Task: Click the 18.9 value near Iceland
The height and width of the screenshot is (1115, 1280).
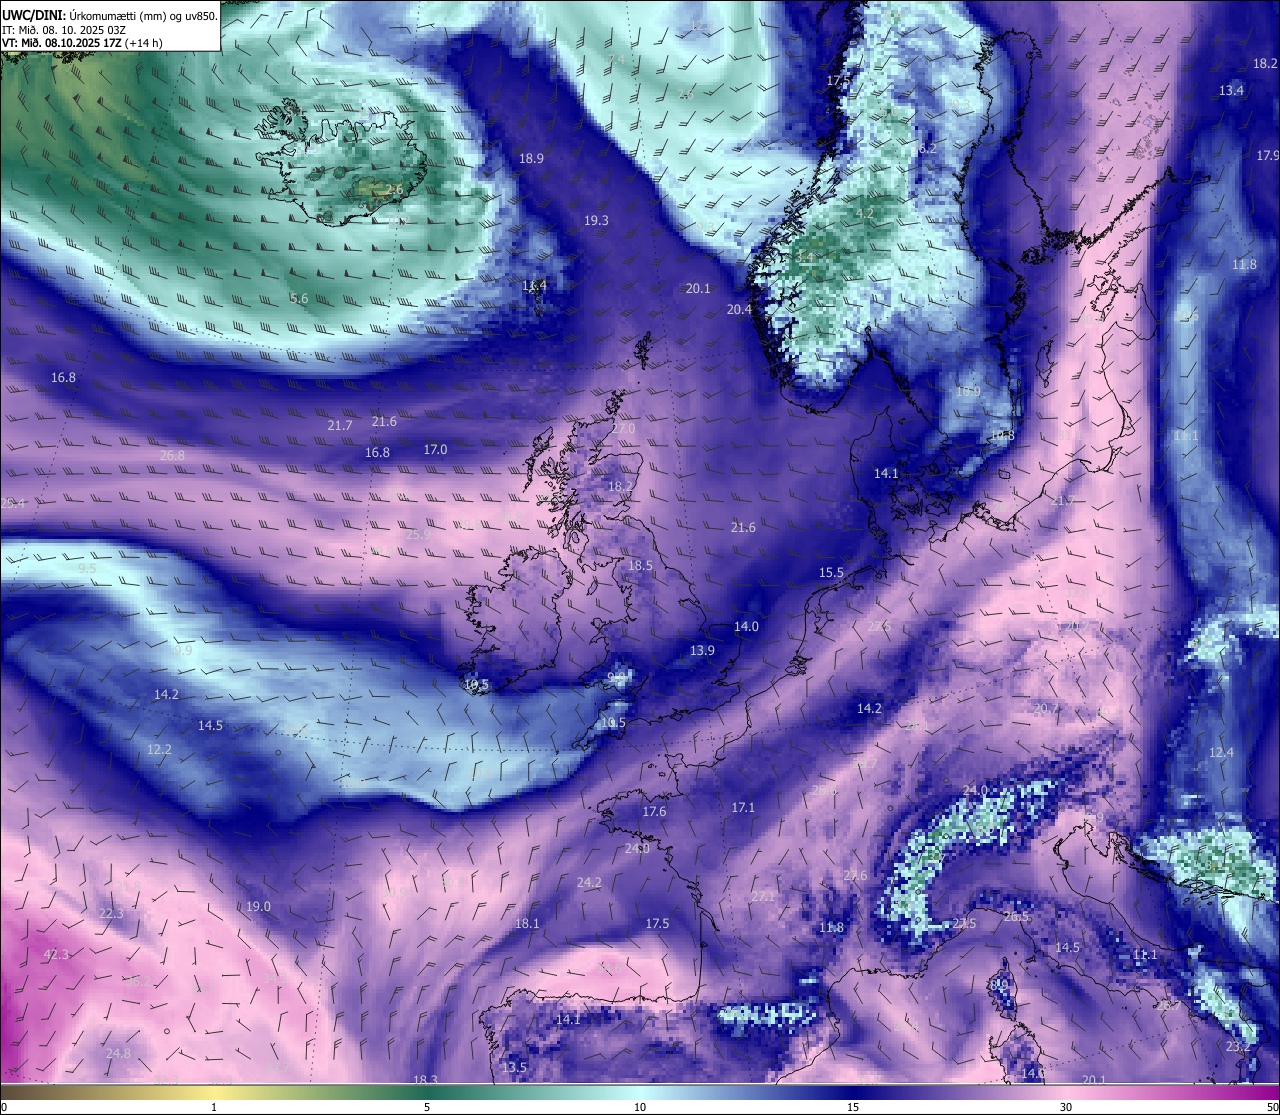Action: pyautogui.click(x=531, y=158)
